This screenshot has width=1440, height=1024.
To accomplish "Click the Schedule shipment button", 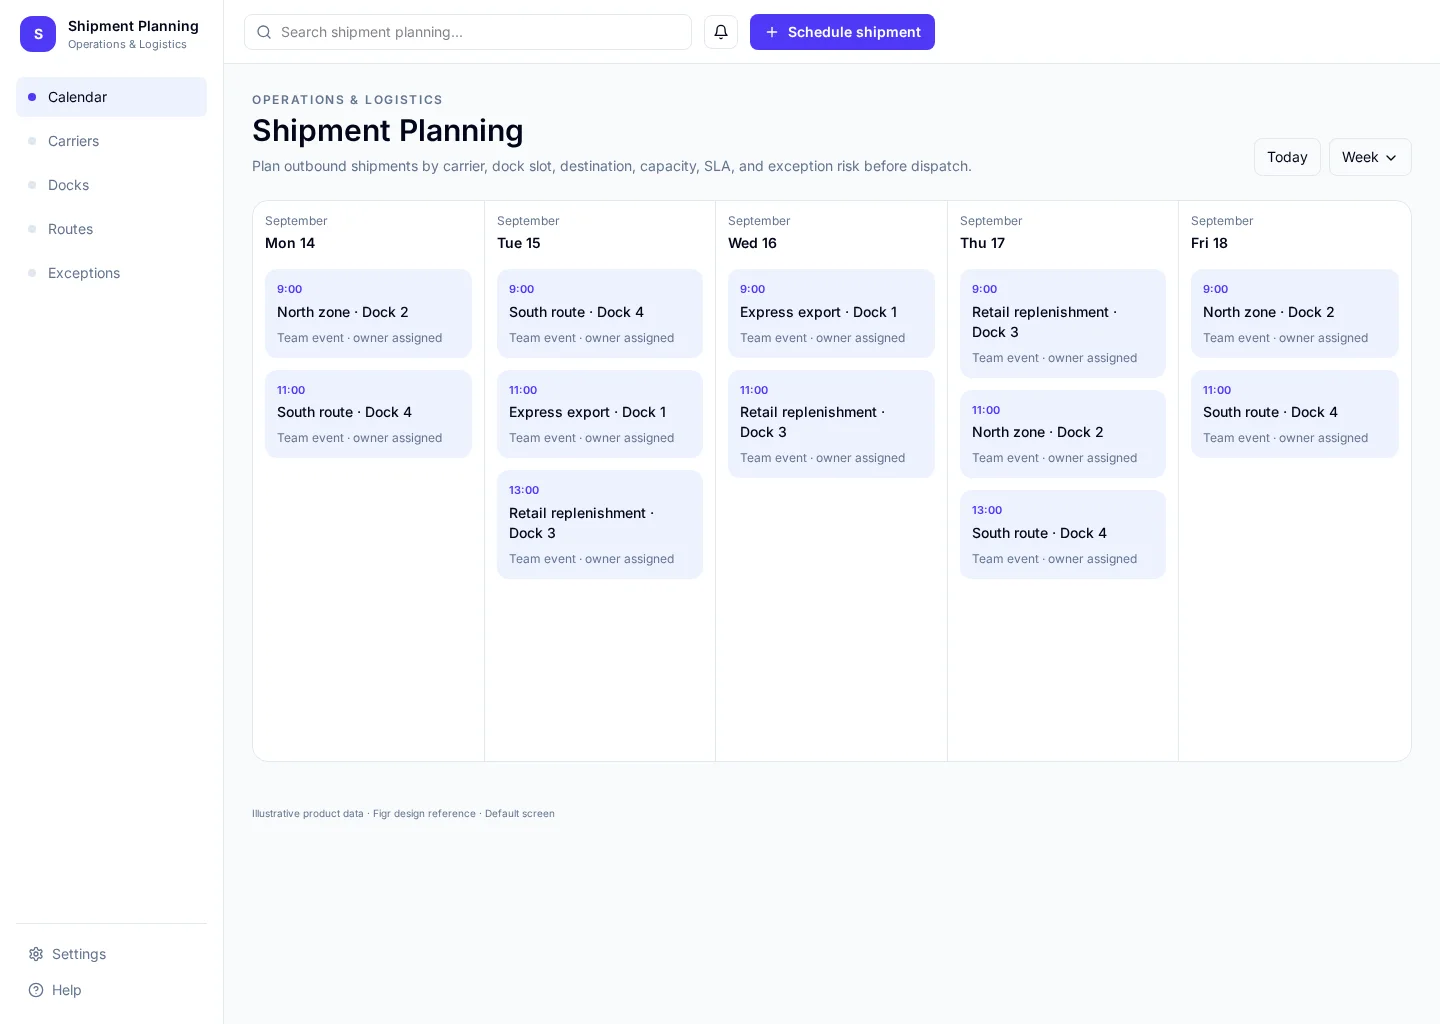I will (x=842, y=32).
